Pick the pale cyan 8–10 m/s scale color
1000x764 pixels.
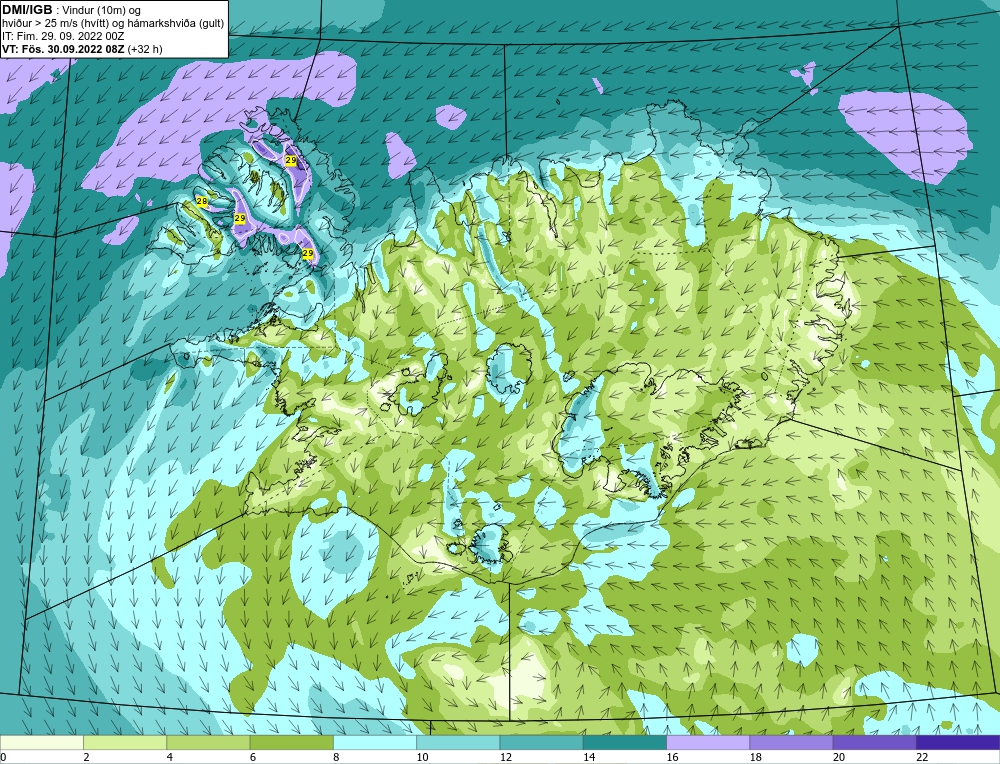[x=375, y=742]
